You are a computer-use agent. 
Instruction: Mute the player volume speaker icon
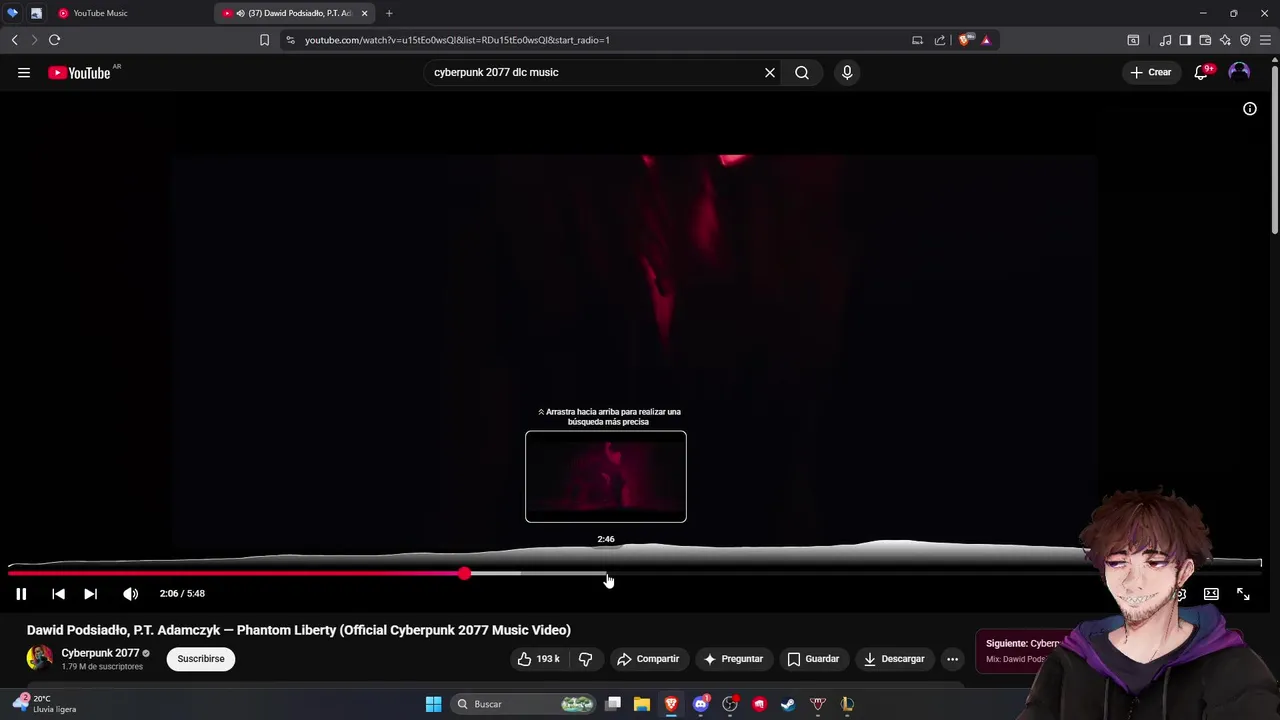point(130,594)
